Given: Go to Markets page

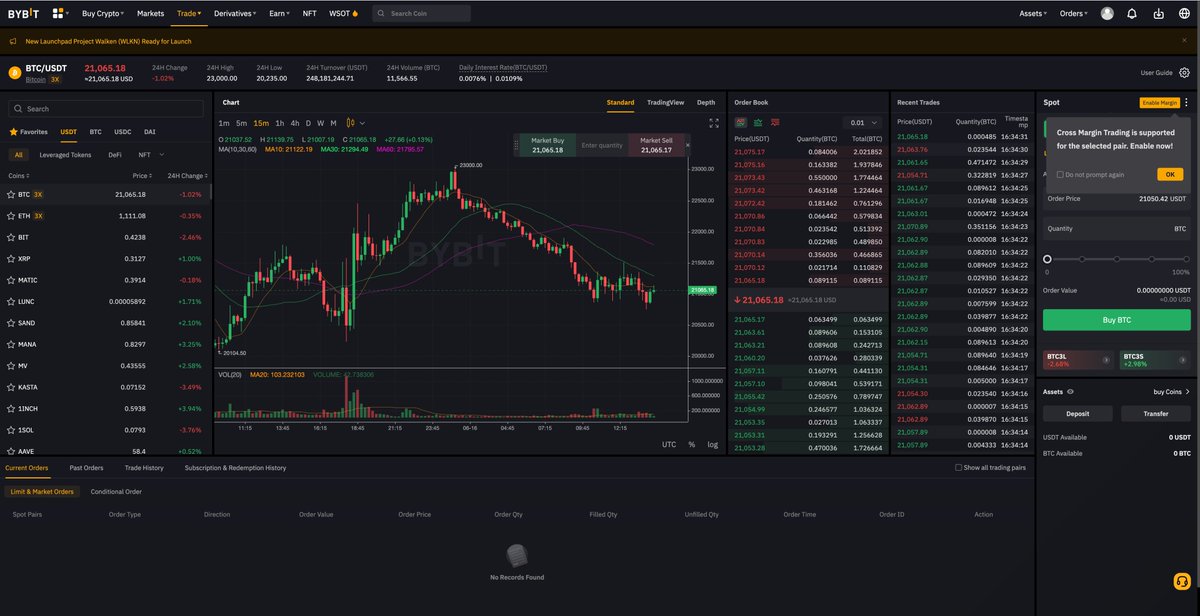Looking at the screenshot, I should coord(151,14).
